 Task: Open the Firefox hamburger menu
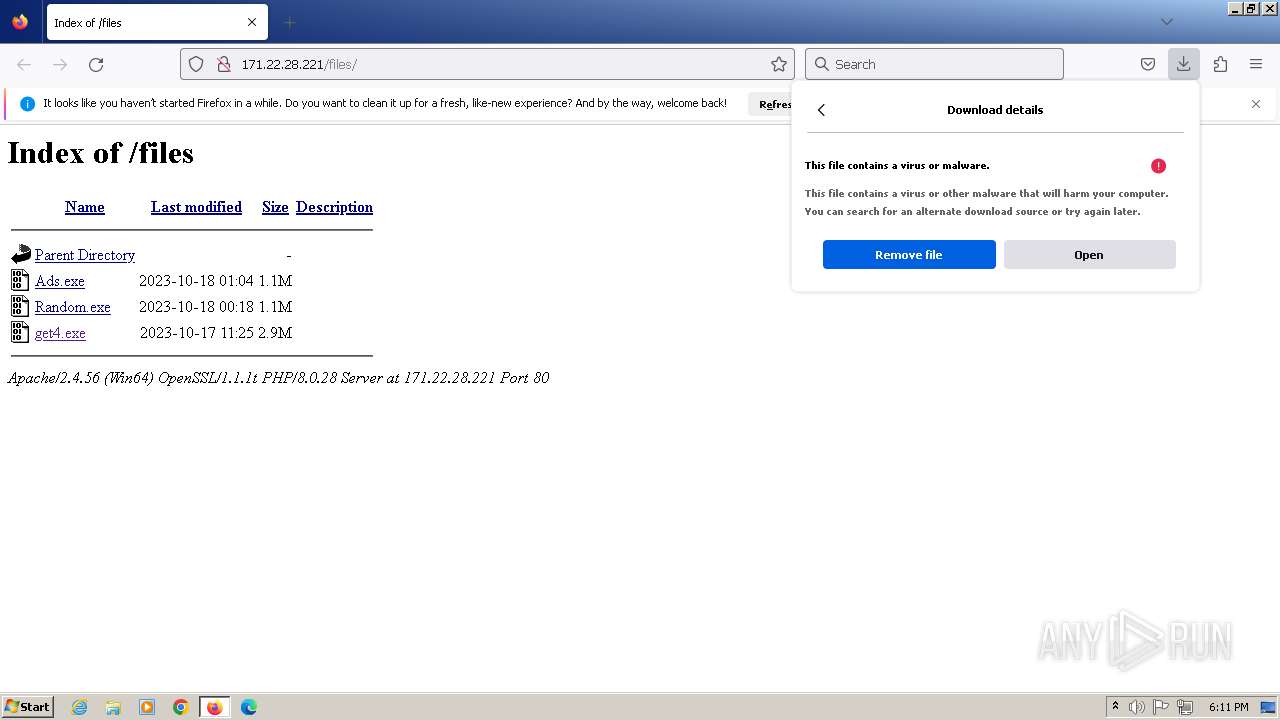pyautogui.click(x=1256, y=64)
